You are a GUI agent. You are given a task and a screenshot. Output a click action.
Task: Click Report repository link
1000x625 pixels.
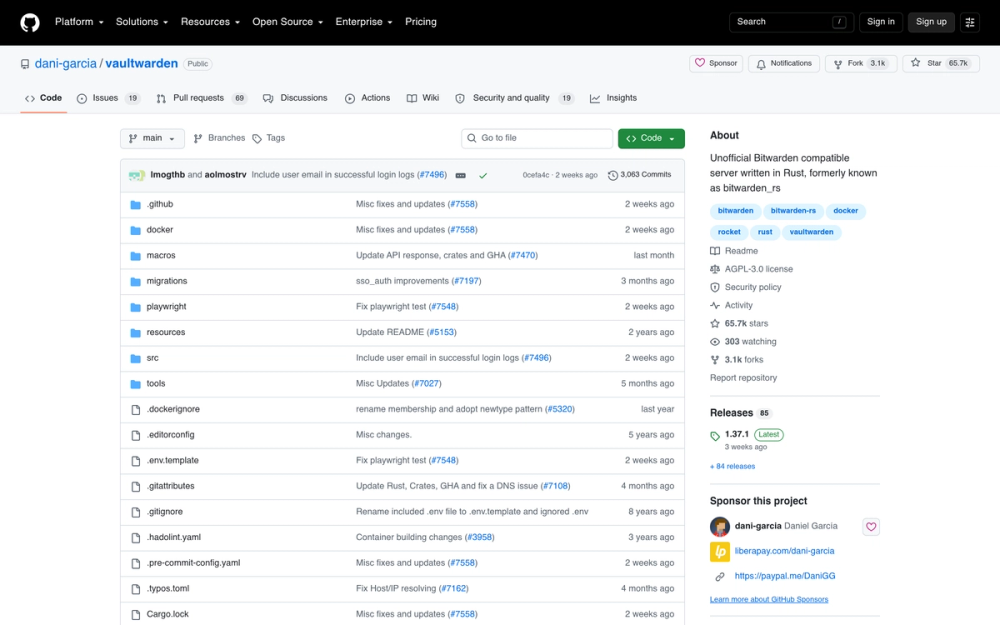[x=743, y=378]
